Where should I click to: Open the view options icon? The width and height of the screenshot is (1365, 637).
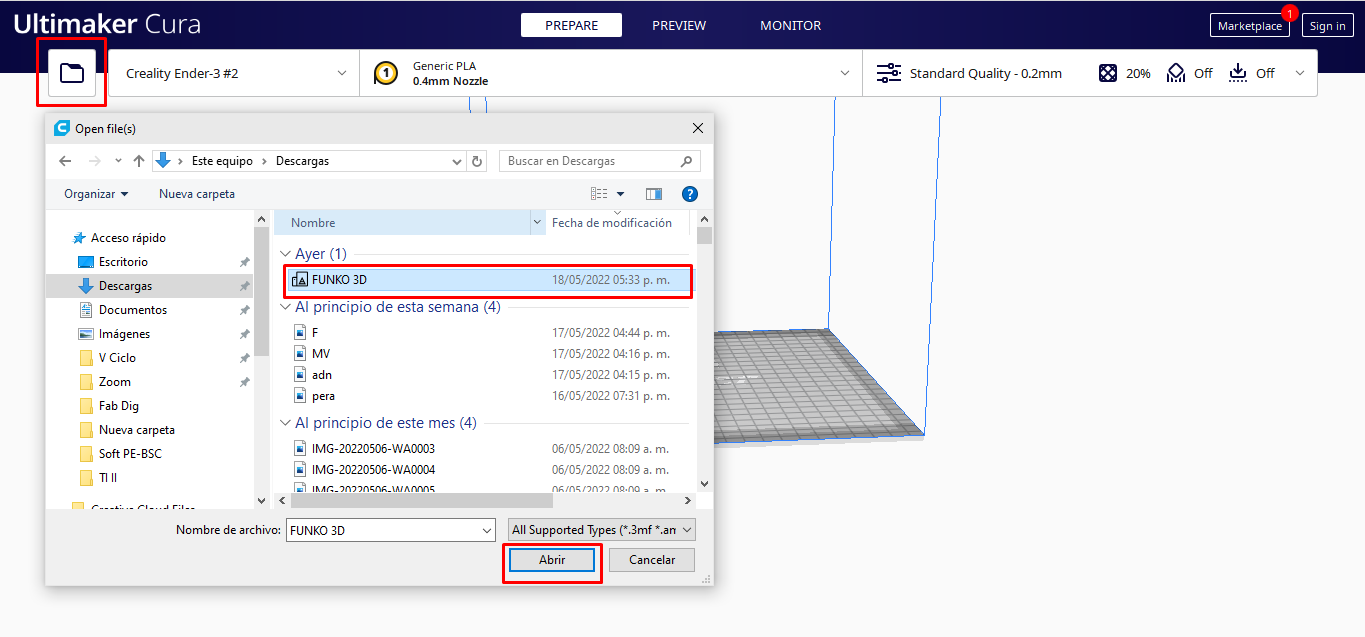599,194
